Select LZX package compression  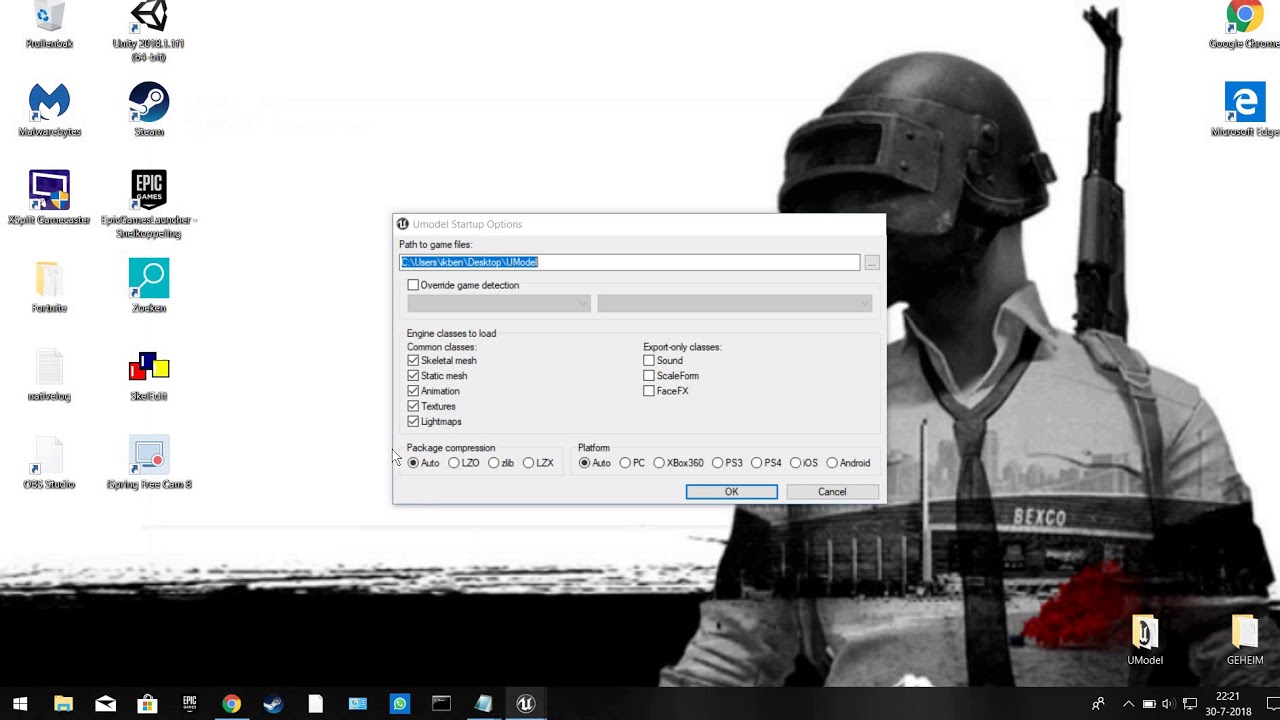coord(528,463)
